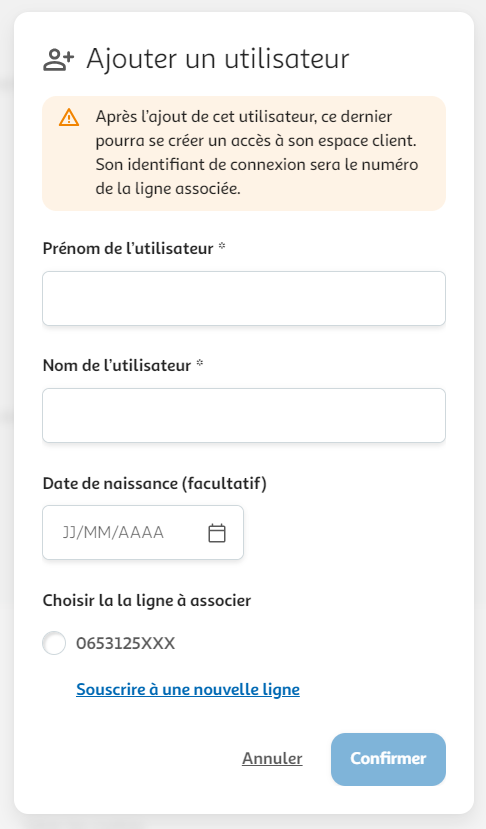The image size is (486, 829).
Task: Click the Choisir la ligne à associer heading
Action: [x=147, y=601]
